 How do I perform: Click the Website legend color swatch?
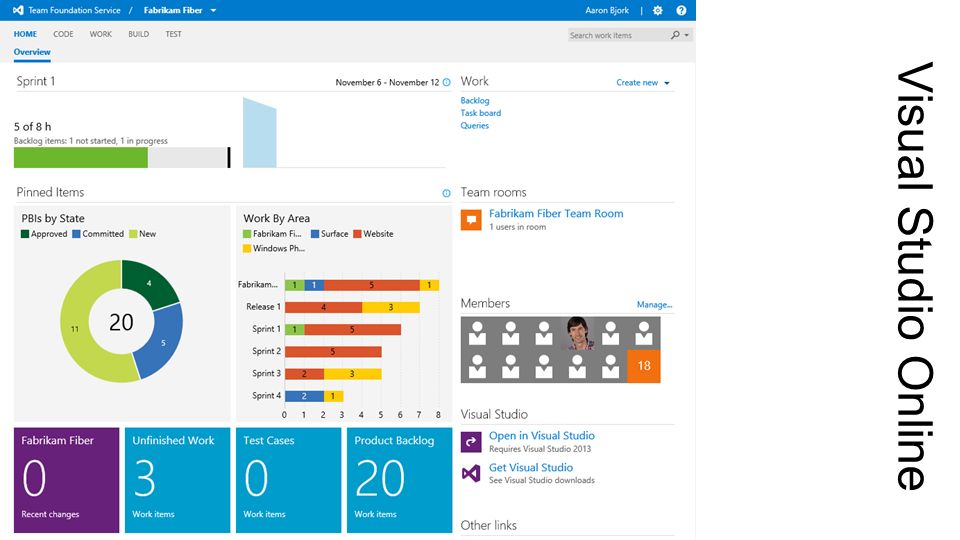357,234
